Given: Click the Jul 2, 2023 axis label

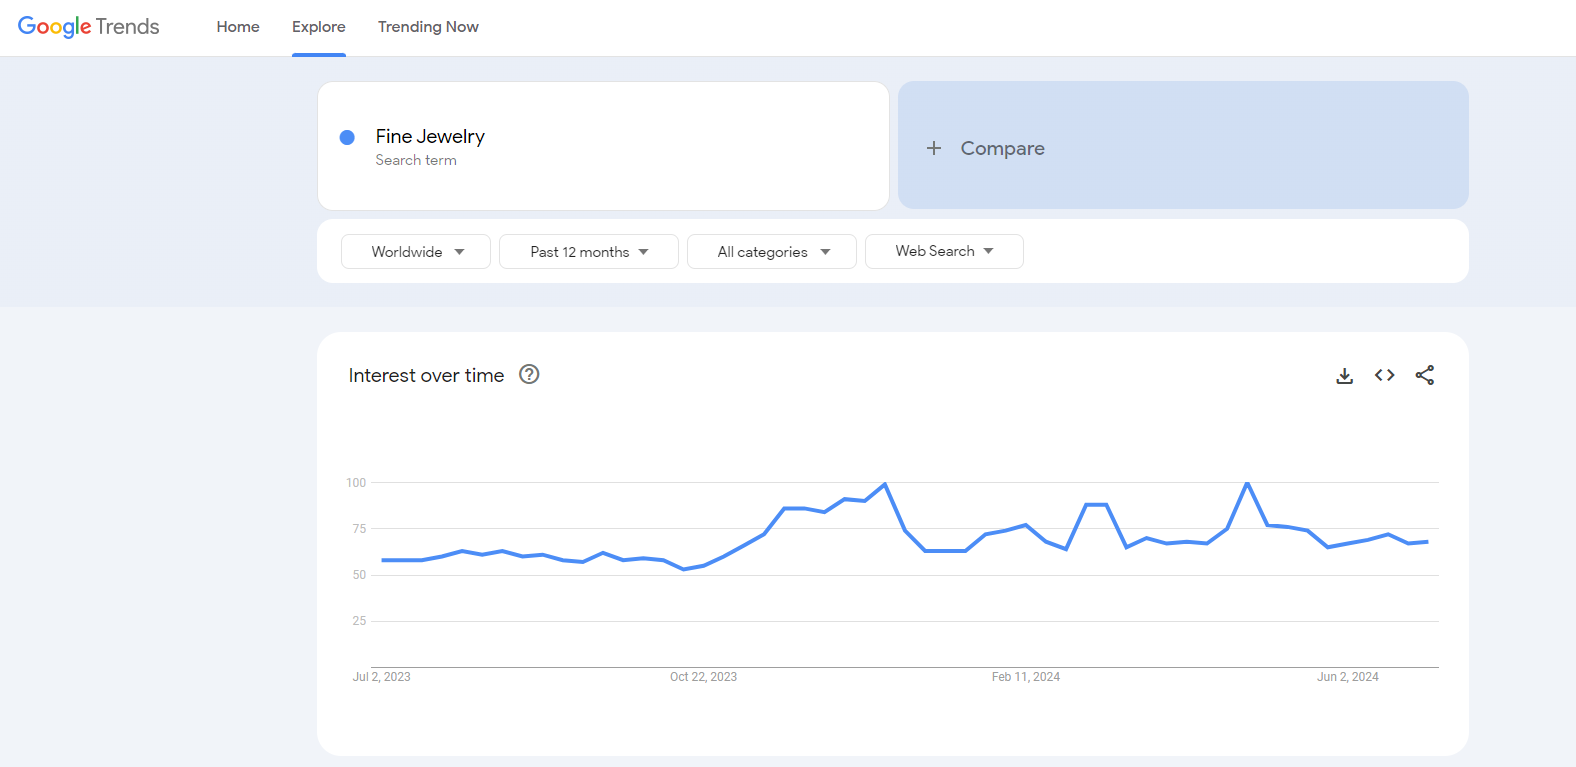Looking at the screenshot, I should 382,677.
